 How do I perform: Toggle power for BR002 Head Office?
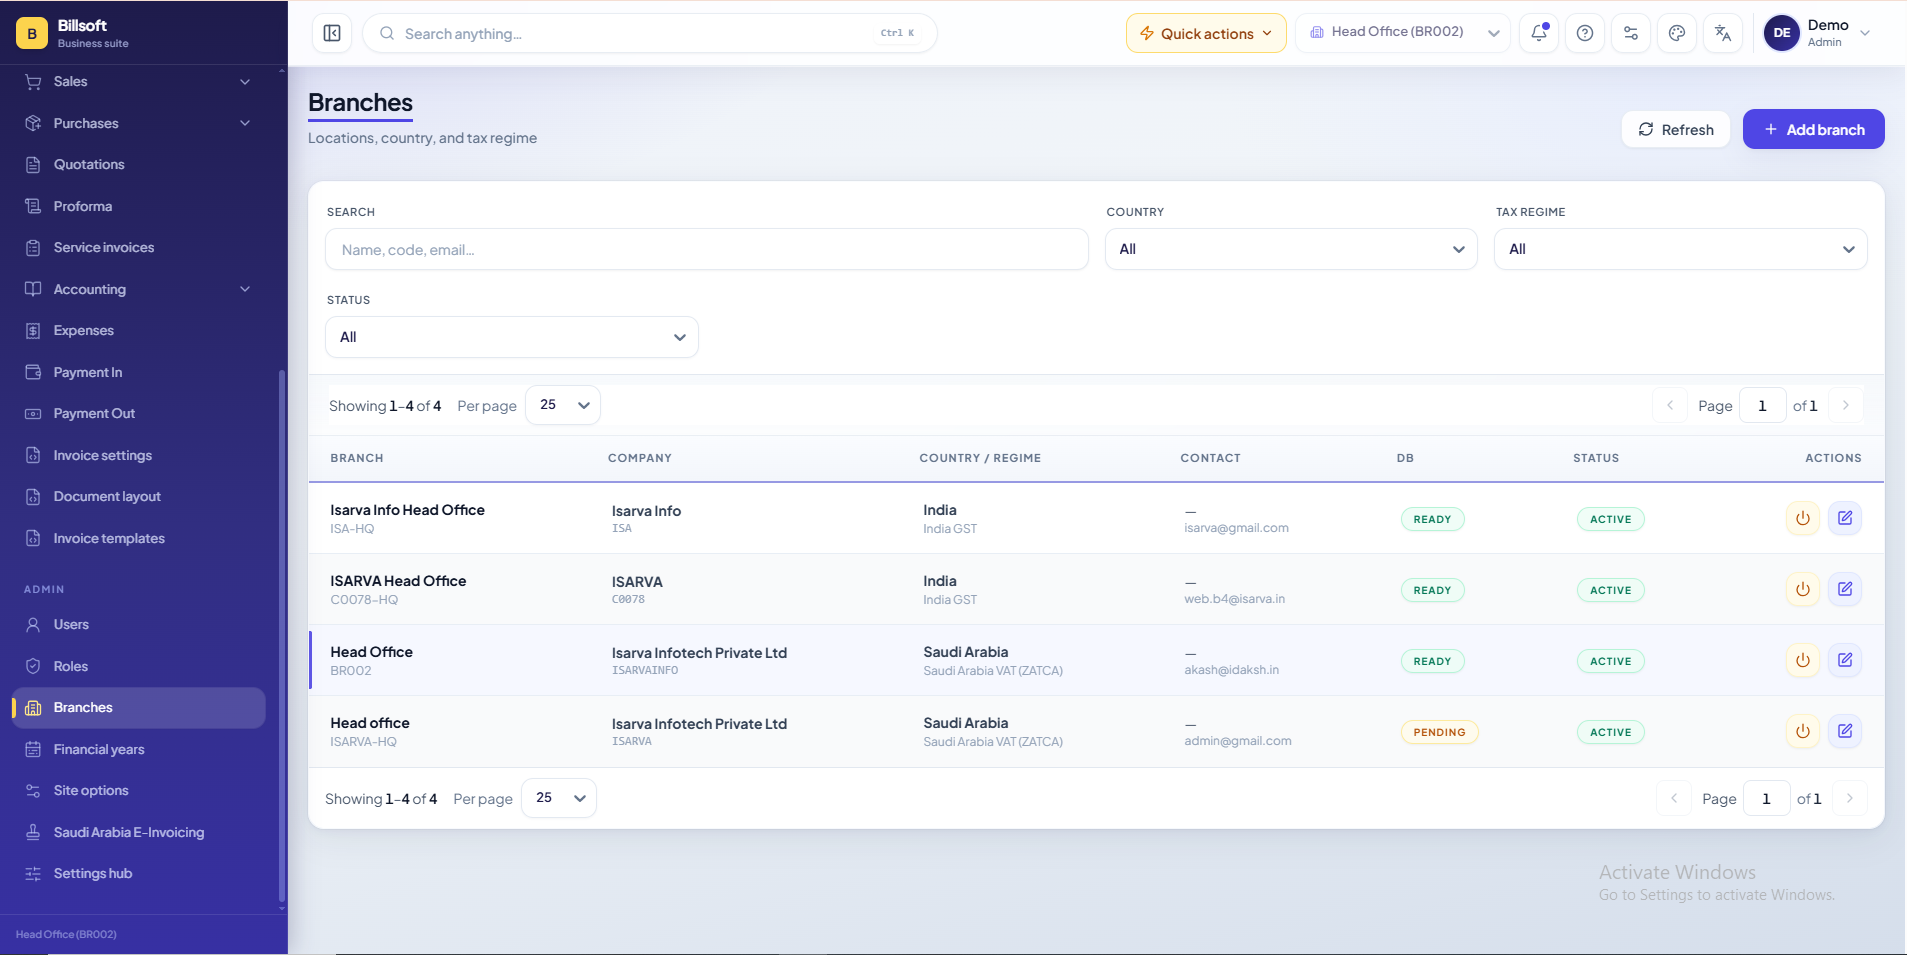pyautogui.click(x=1803, y=660)
